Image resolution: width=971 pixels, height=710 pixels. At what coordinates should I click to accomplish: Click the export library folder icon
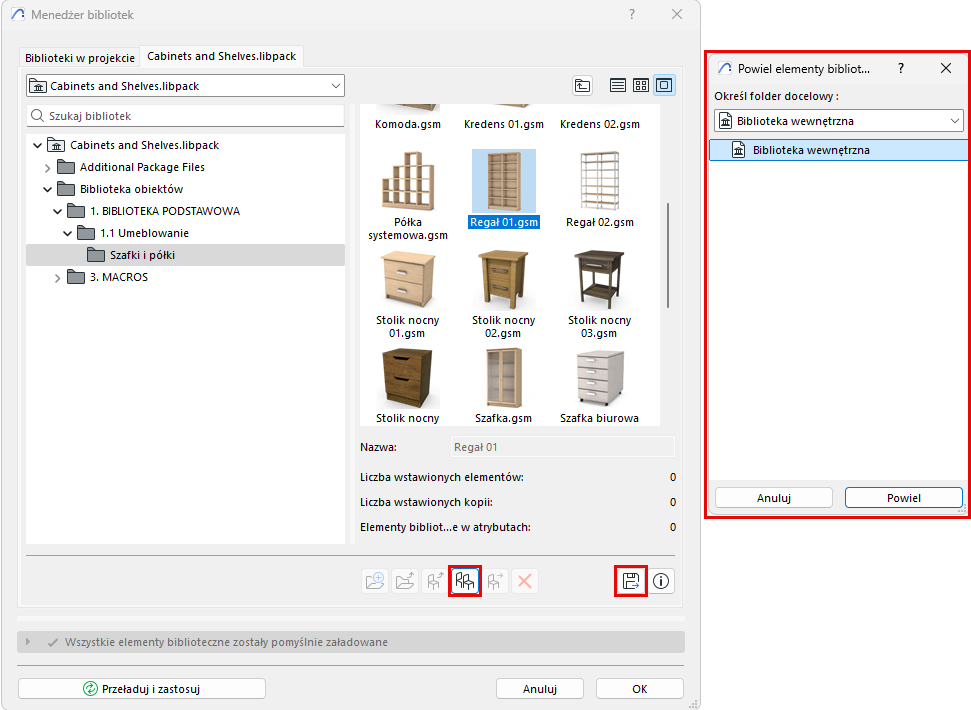pyautogui.click(x=405, y=581)
